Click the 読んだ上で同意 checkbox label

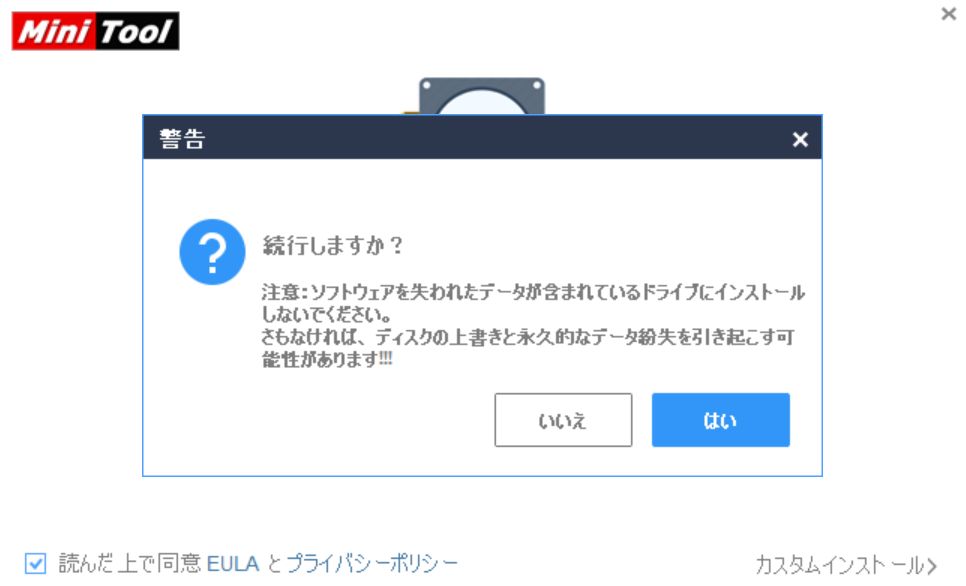(x=129, y=563)
